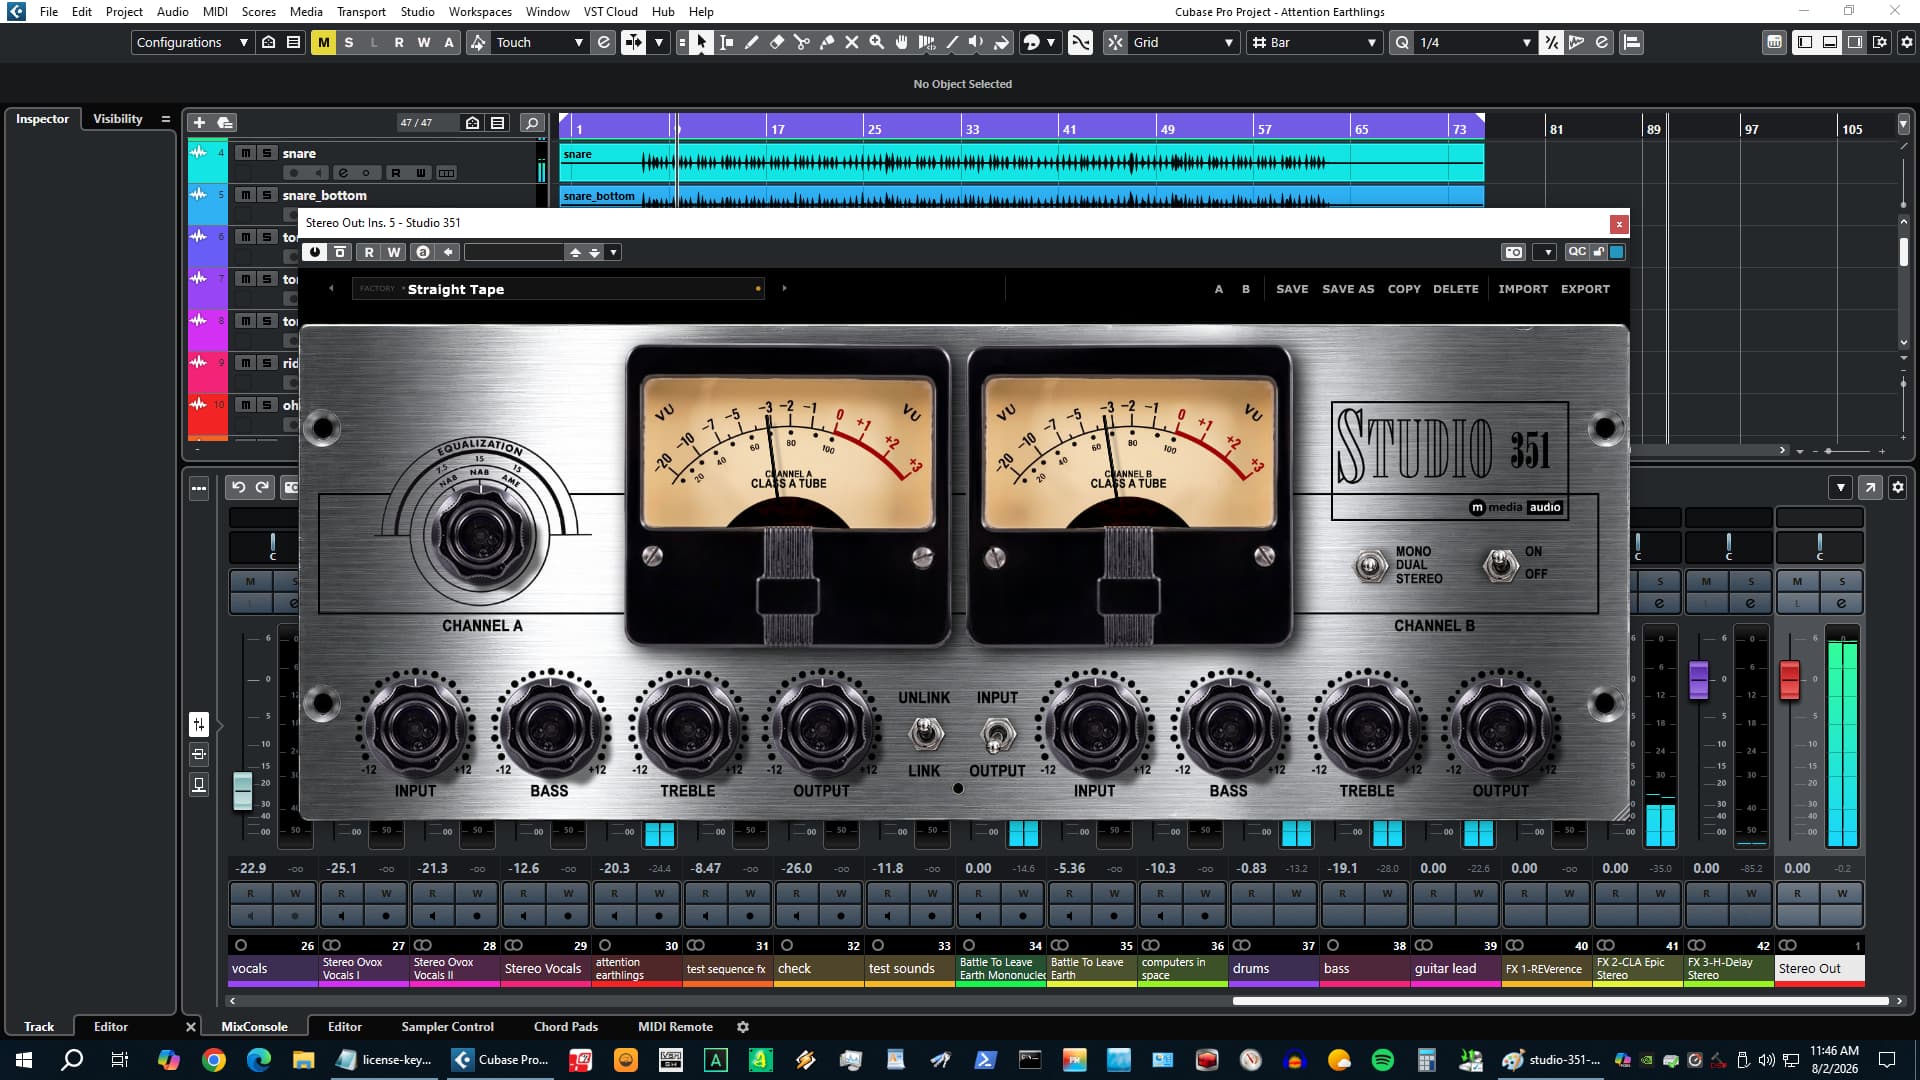Toggle the Snap on/off button

pos(1114,42)
